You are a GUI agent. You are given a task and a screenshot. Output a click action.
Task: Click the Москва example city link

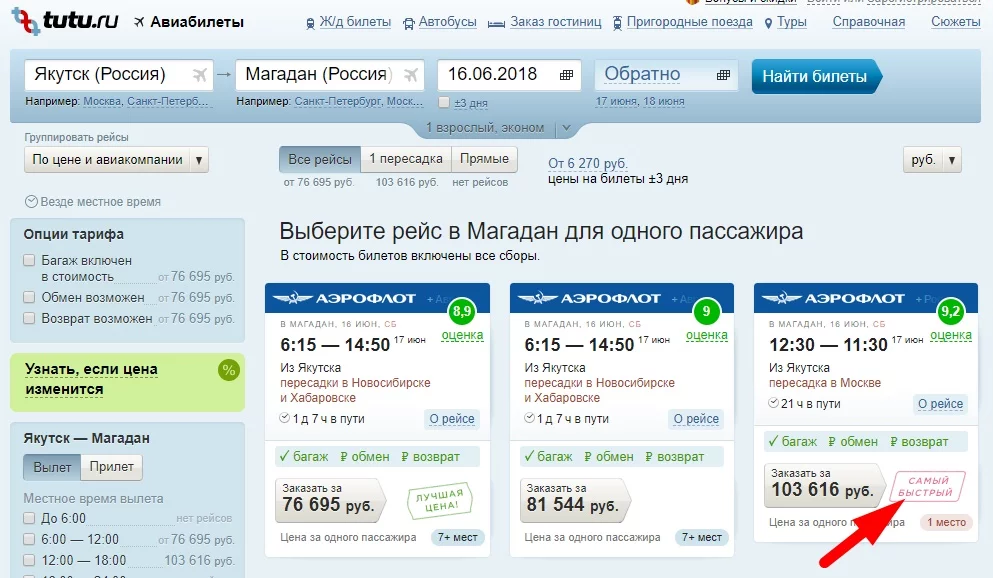[103, 101]
